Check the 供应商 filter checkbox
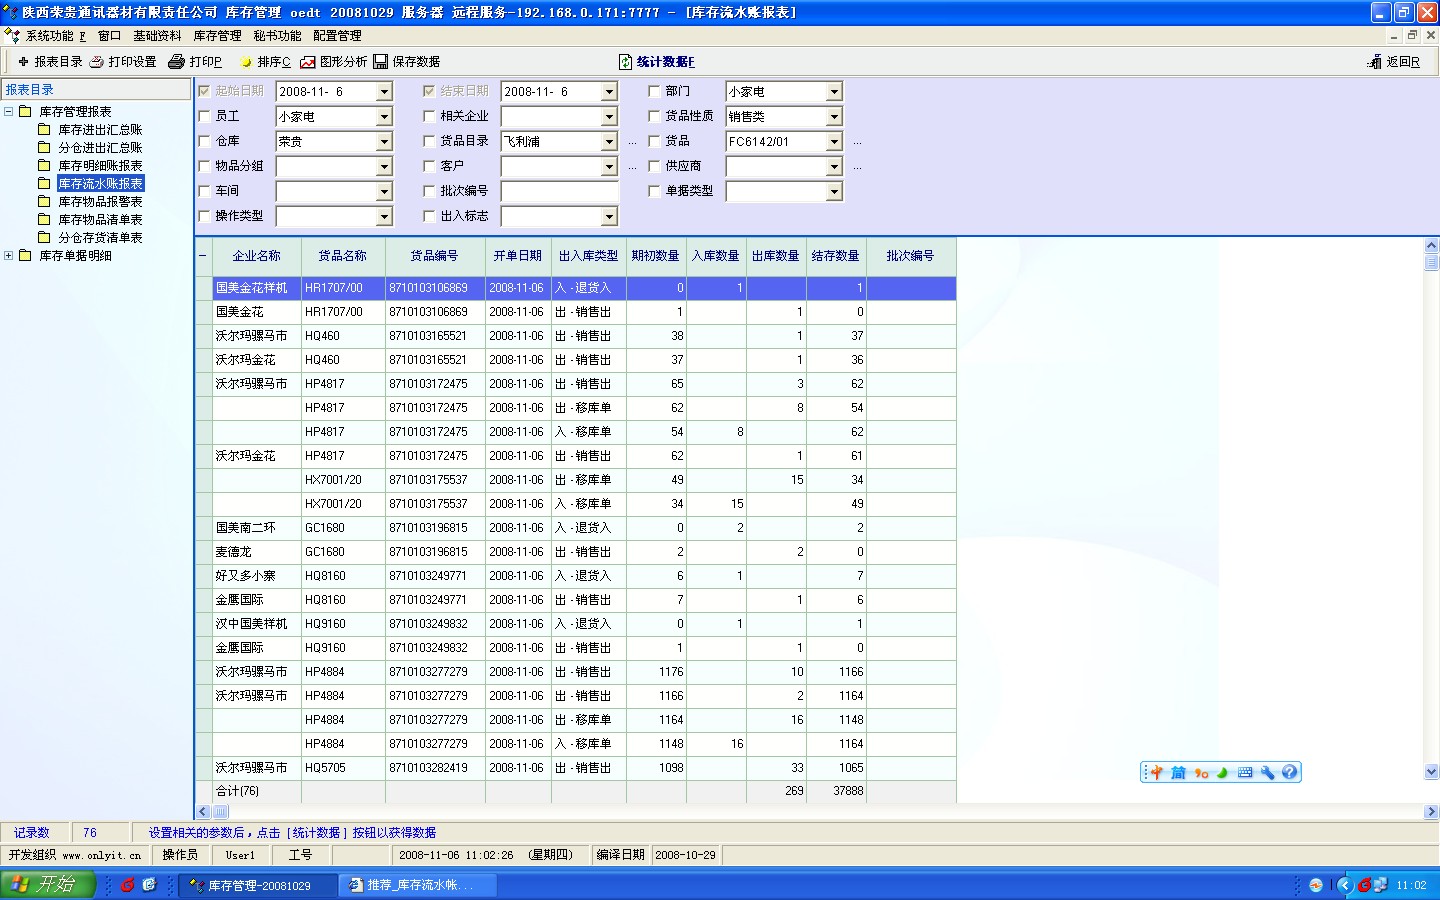The width and height of the screenshot is (1440, 900). point(654,166)
